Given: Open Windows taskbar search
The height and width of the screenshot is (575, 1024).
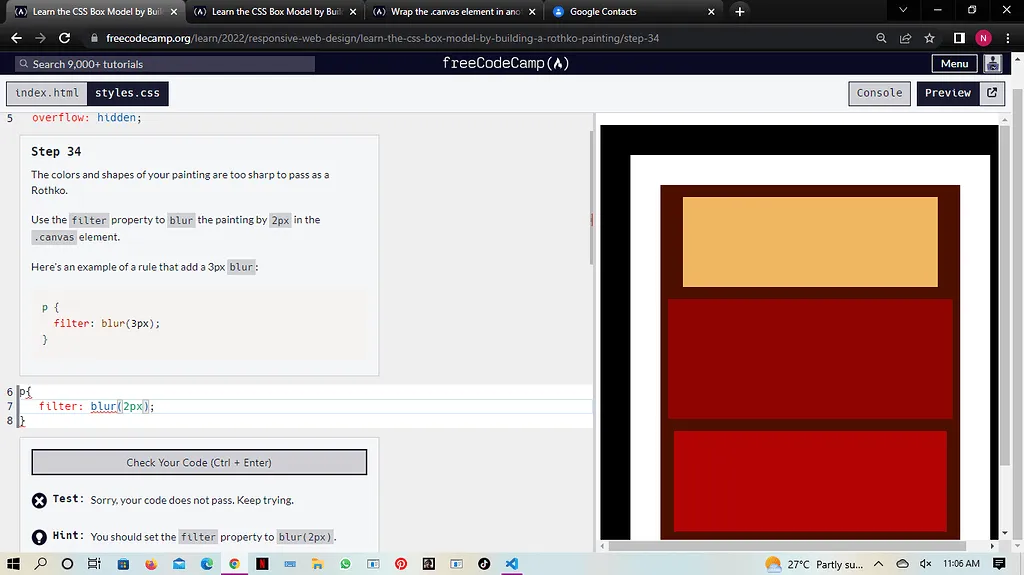Looking at the screenshot, I should click(40, 563).
